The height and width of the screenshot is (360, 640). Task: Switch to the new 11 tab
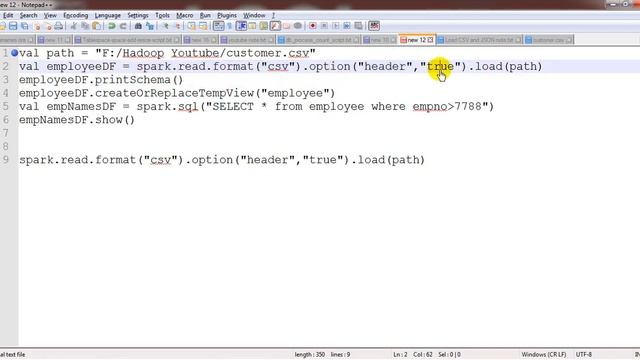[54, 40]
